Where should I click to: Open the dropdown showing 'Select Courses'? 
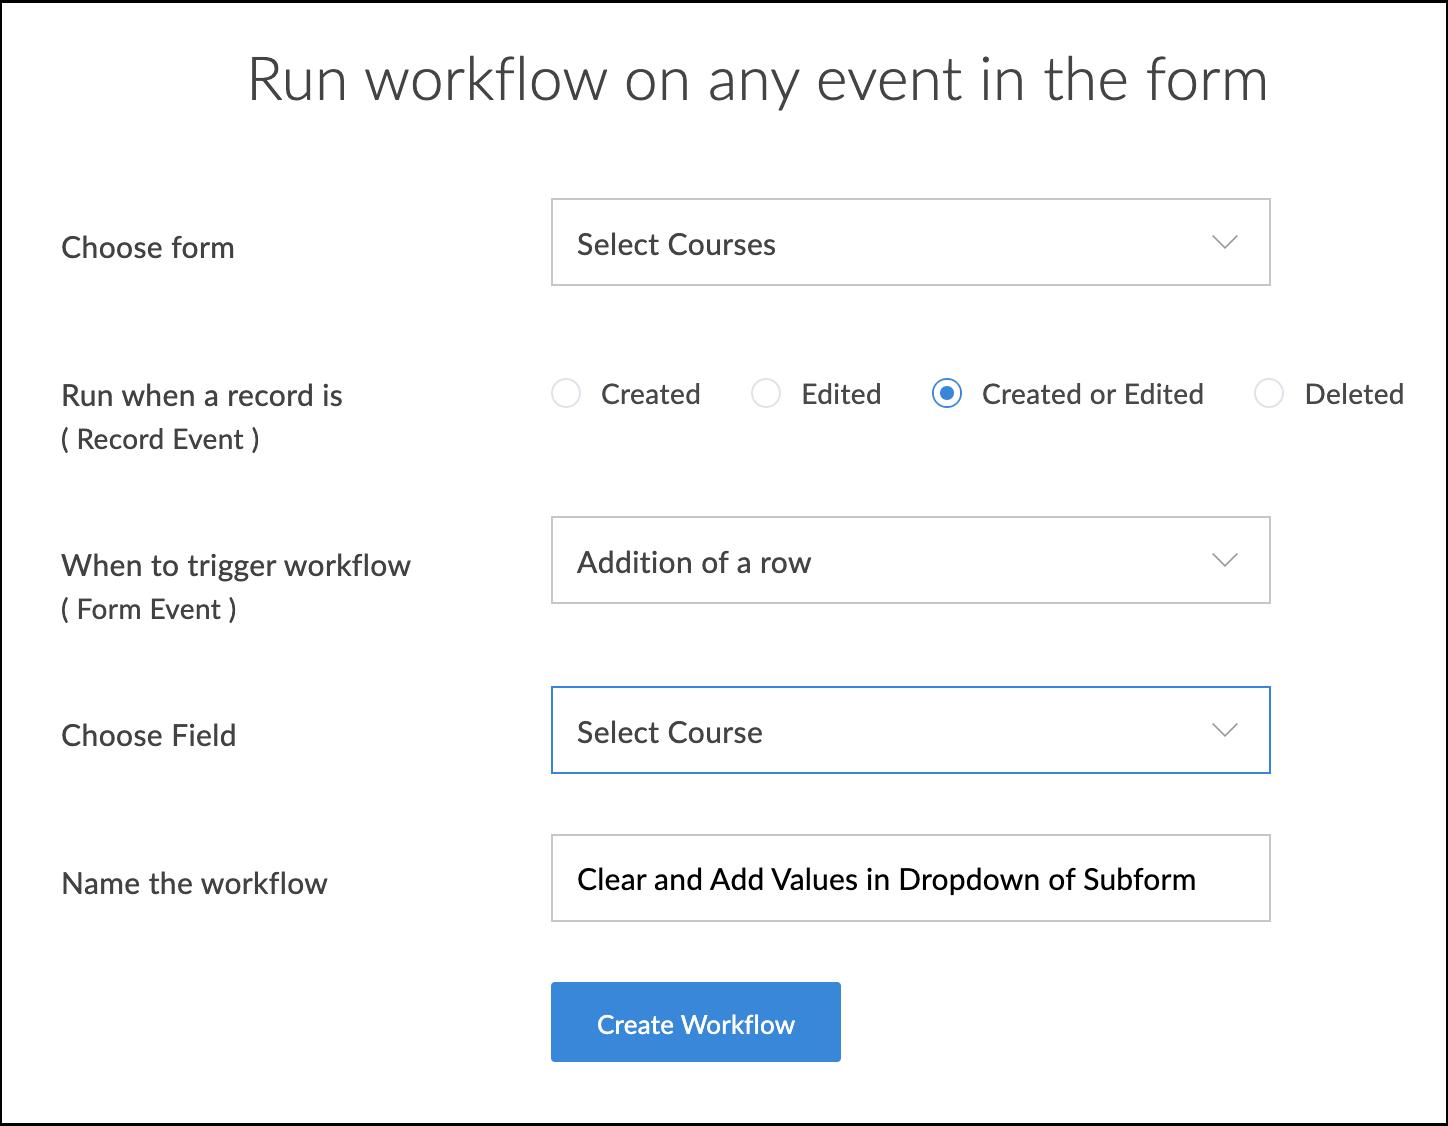point(880,243)
